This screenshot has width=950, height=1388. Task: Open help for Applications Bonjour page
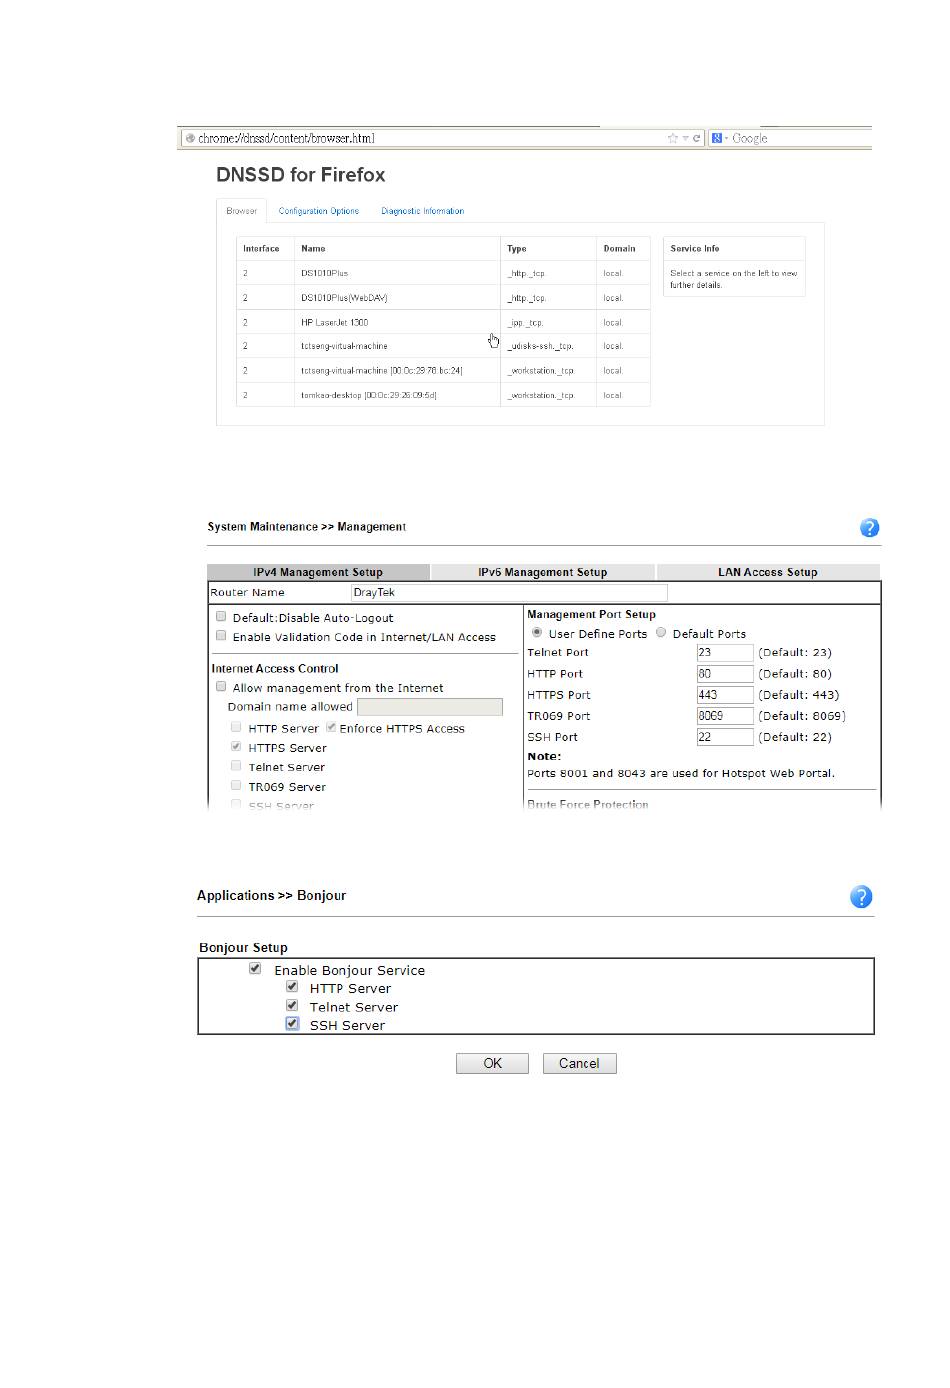point(861,897)
